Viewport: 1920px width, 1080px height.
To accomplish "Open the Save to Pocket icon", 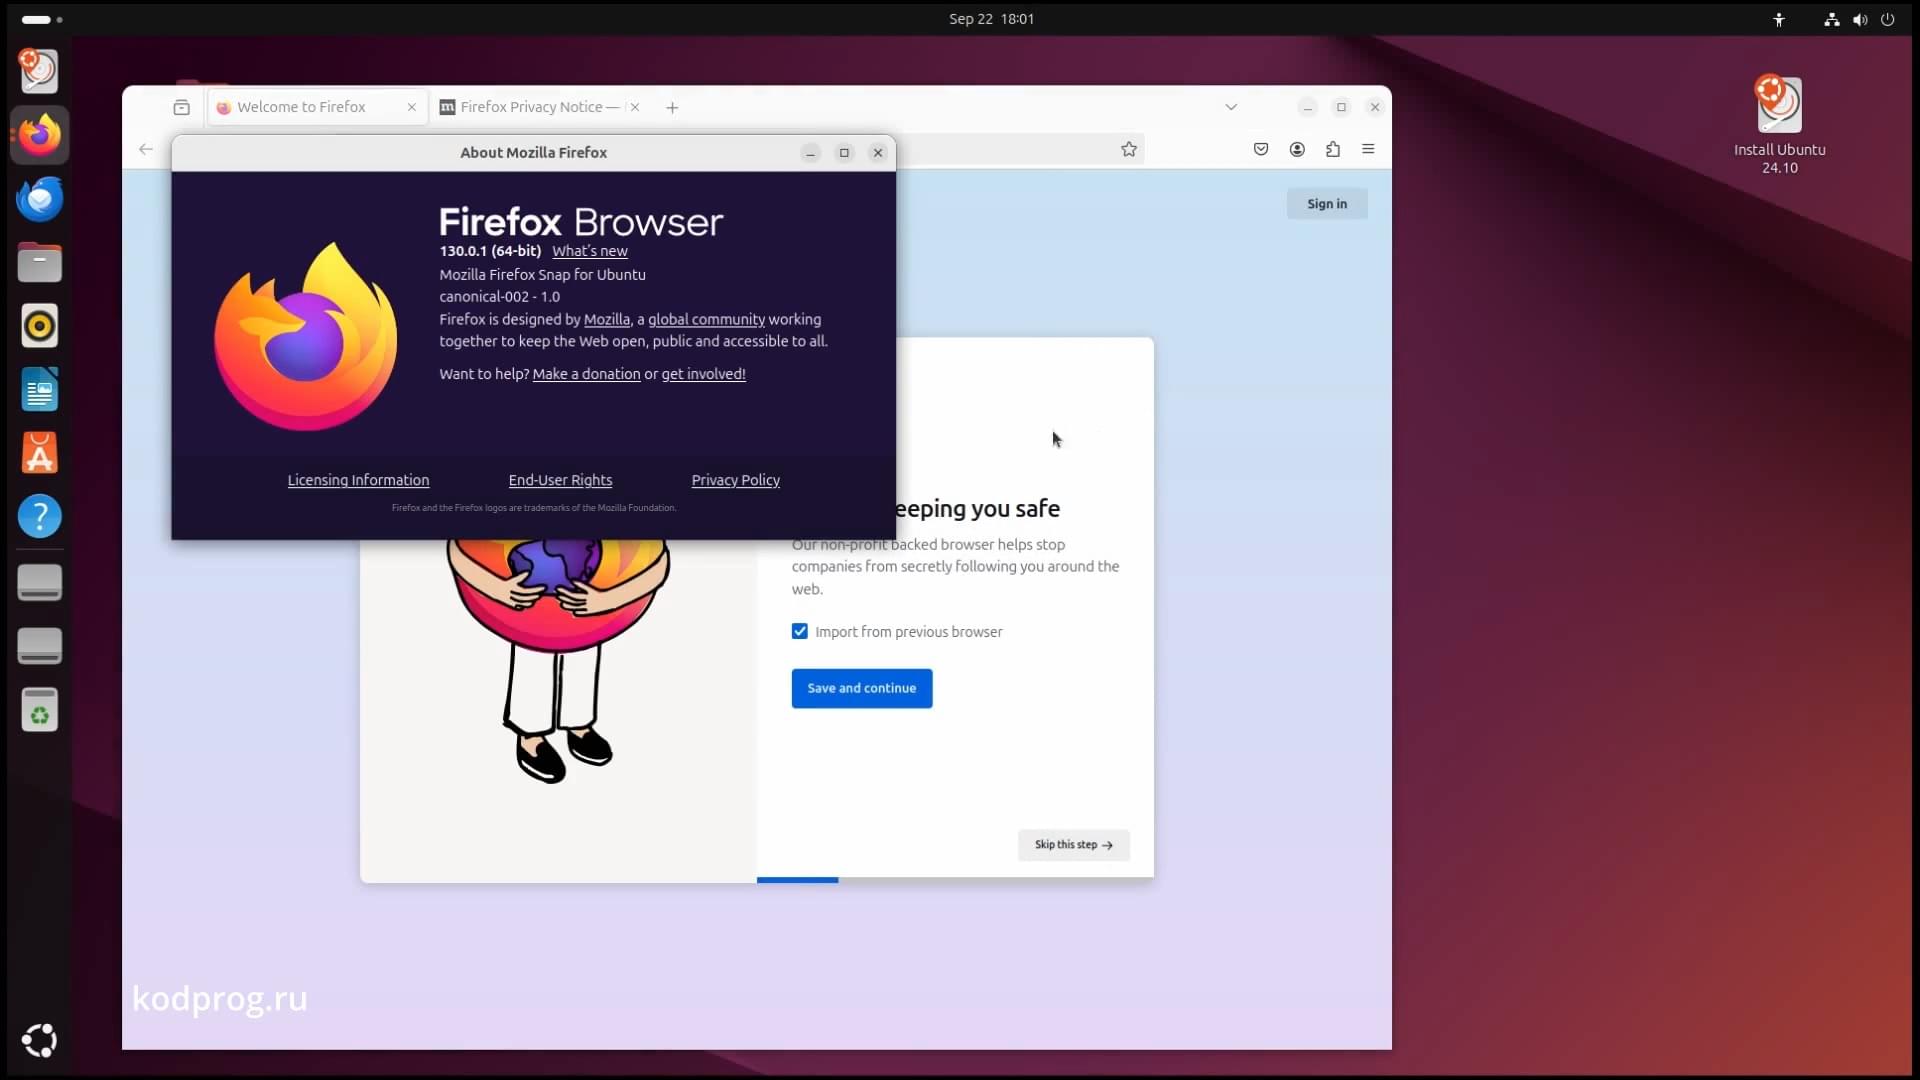I will 1261,149.
